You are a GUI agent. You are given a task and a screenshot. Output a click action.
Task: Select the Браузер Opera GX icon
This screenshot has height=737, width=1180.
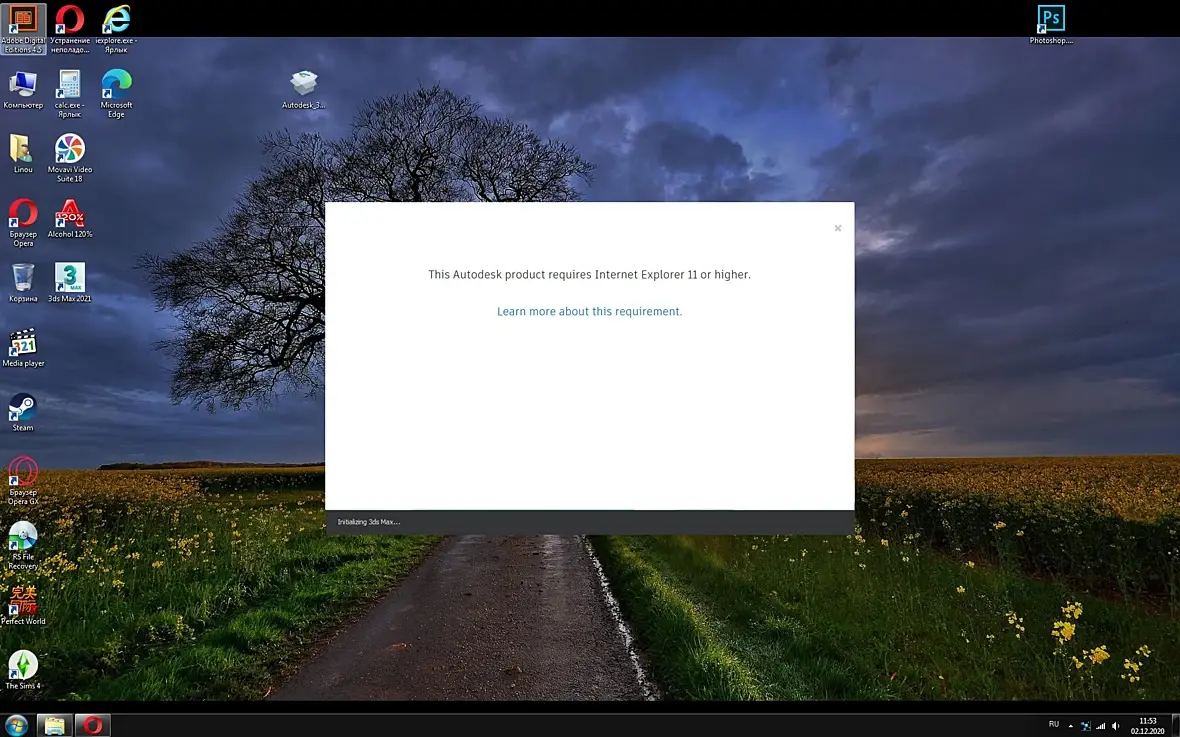coord(23,480)
